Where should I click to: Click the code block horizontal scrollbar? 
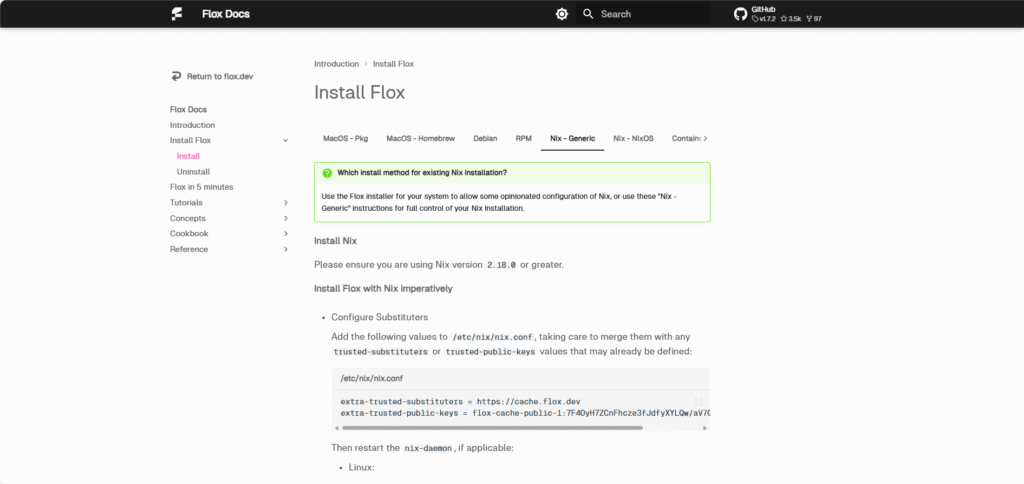[492, 428]
